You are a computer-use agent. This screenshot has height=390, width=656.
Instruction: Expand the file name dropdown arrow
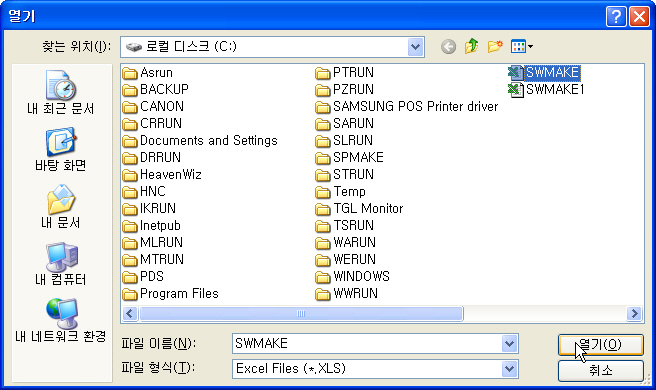click(509, 344)
